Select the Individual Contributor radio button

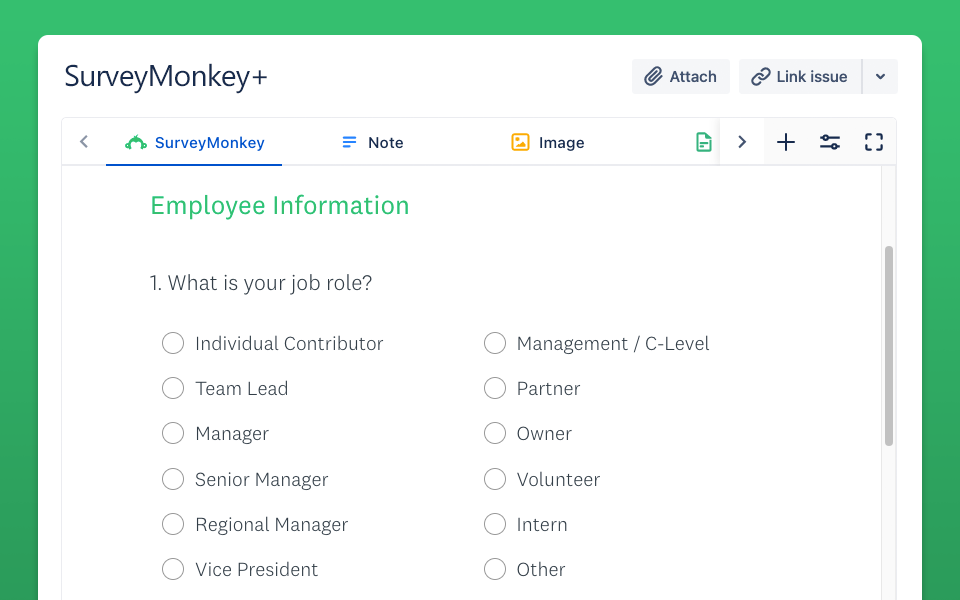coord(173,343)
